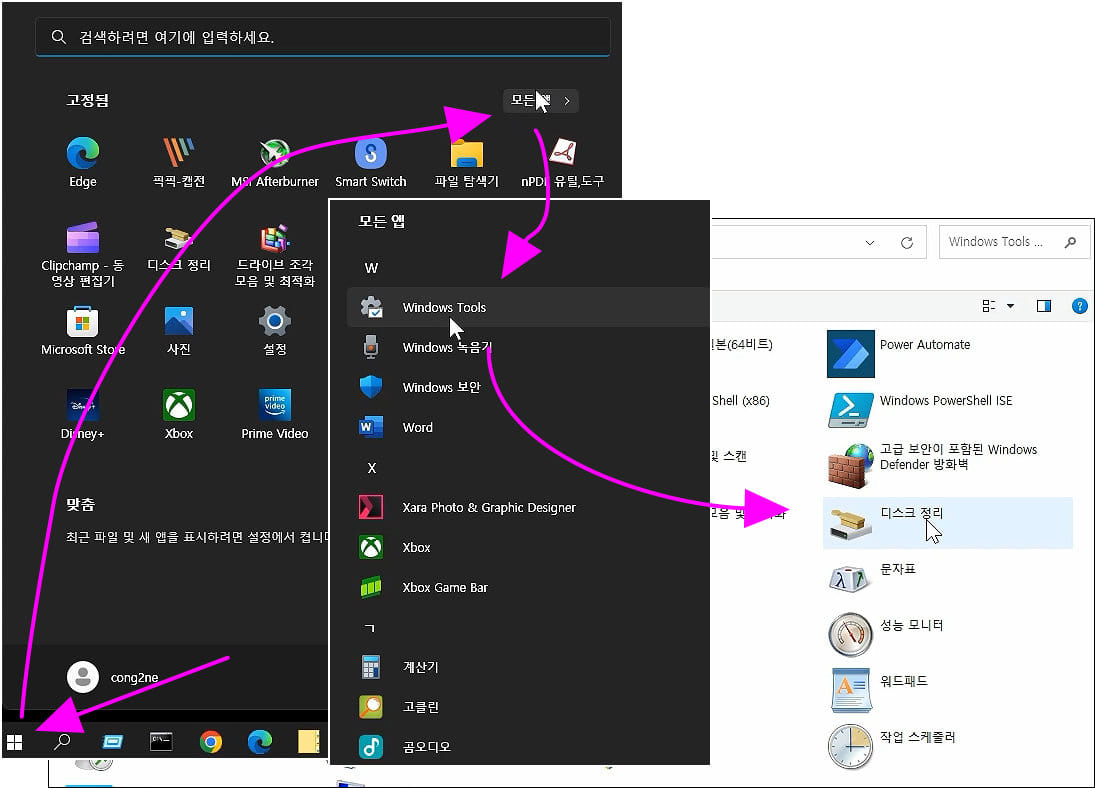Click the taskbar search icon

pyautogui.click(x=62, y=742)
